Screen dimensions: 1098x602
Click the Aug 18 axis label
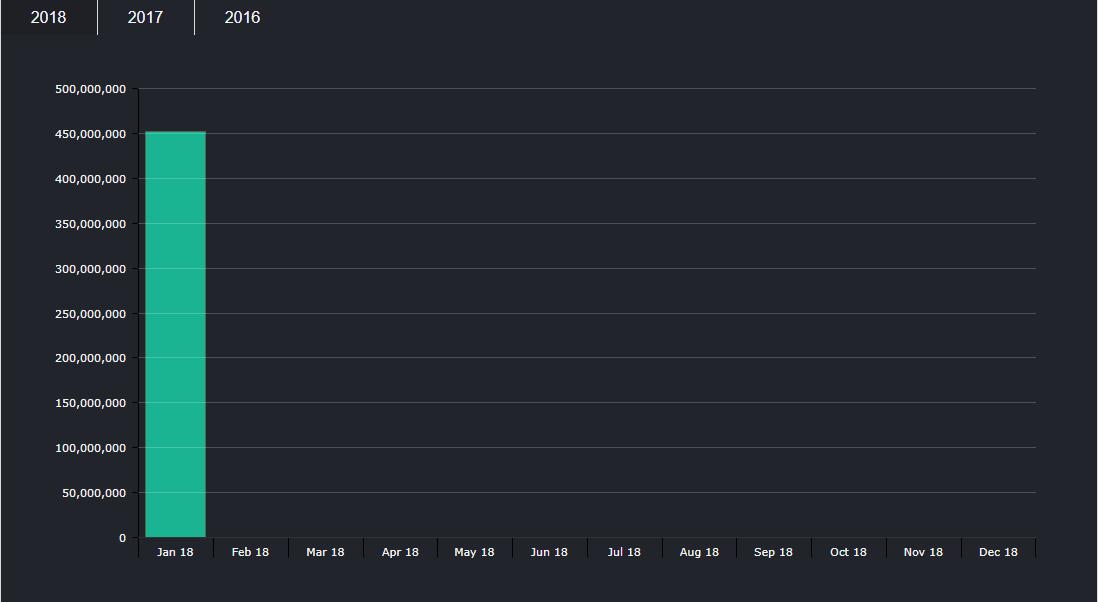pos(699,552)
